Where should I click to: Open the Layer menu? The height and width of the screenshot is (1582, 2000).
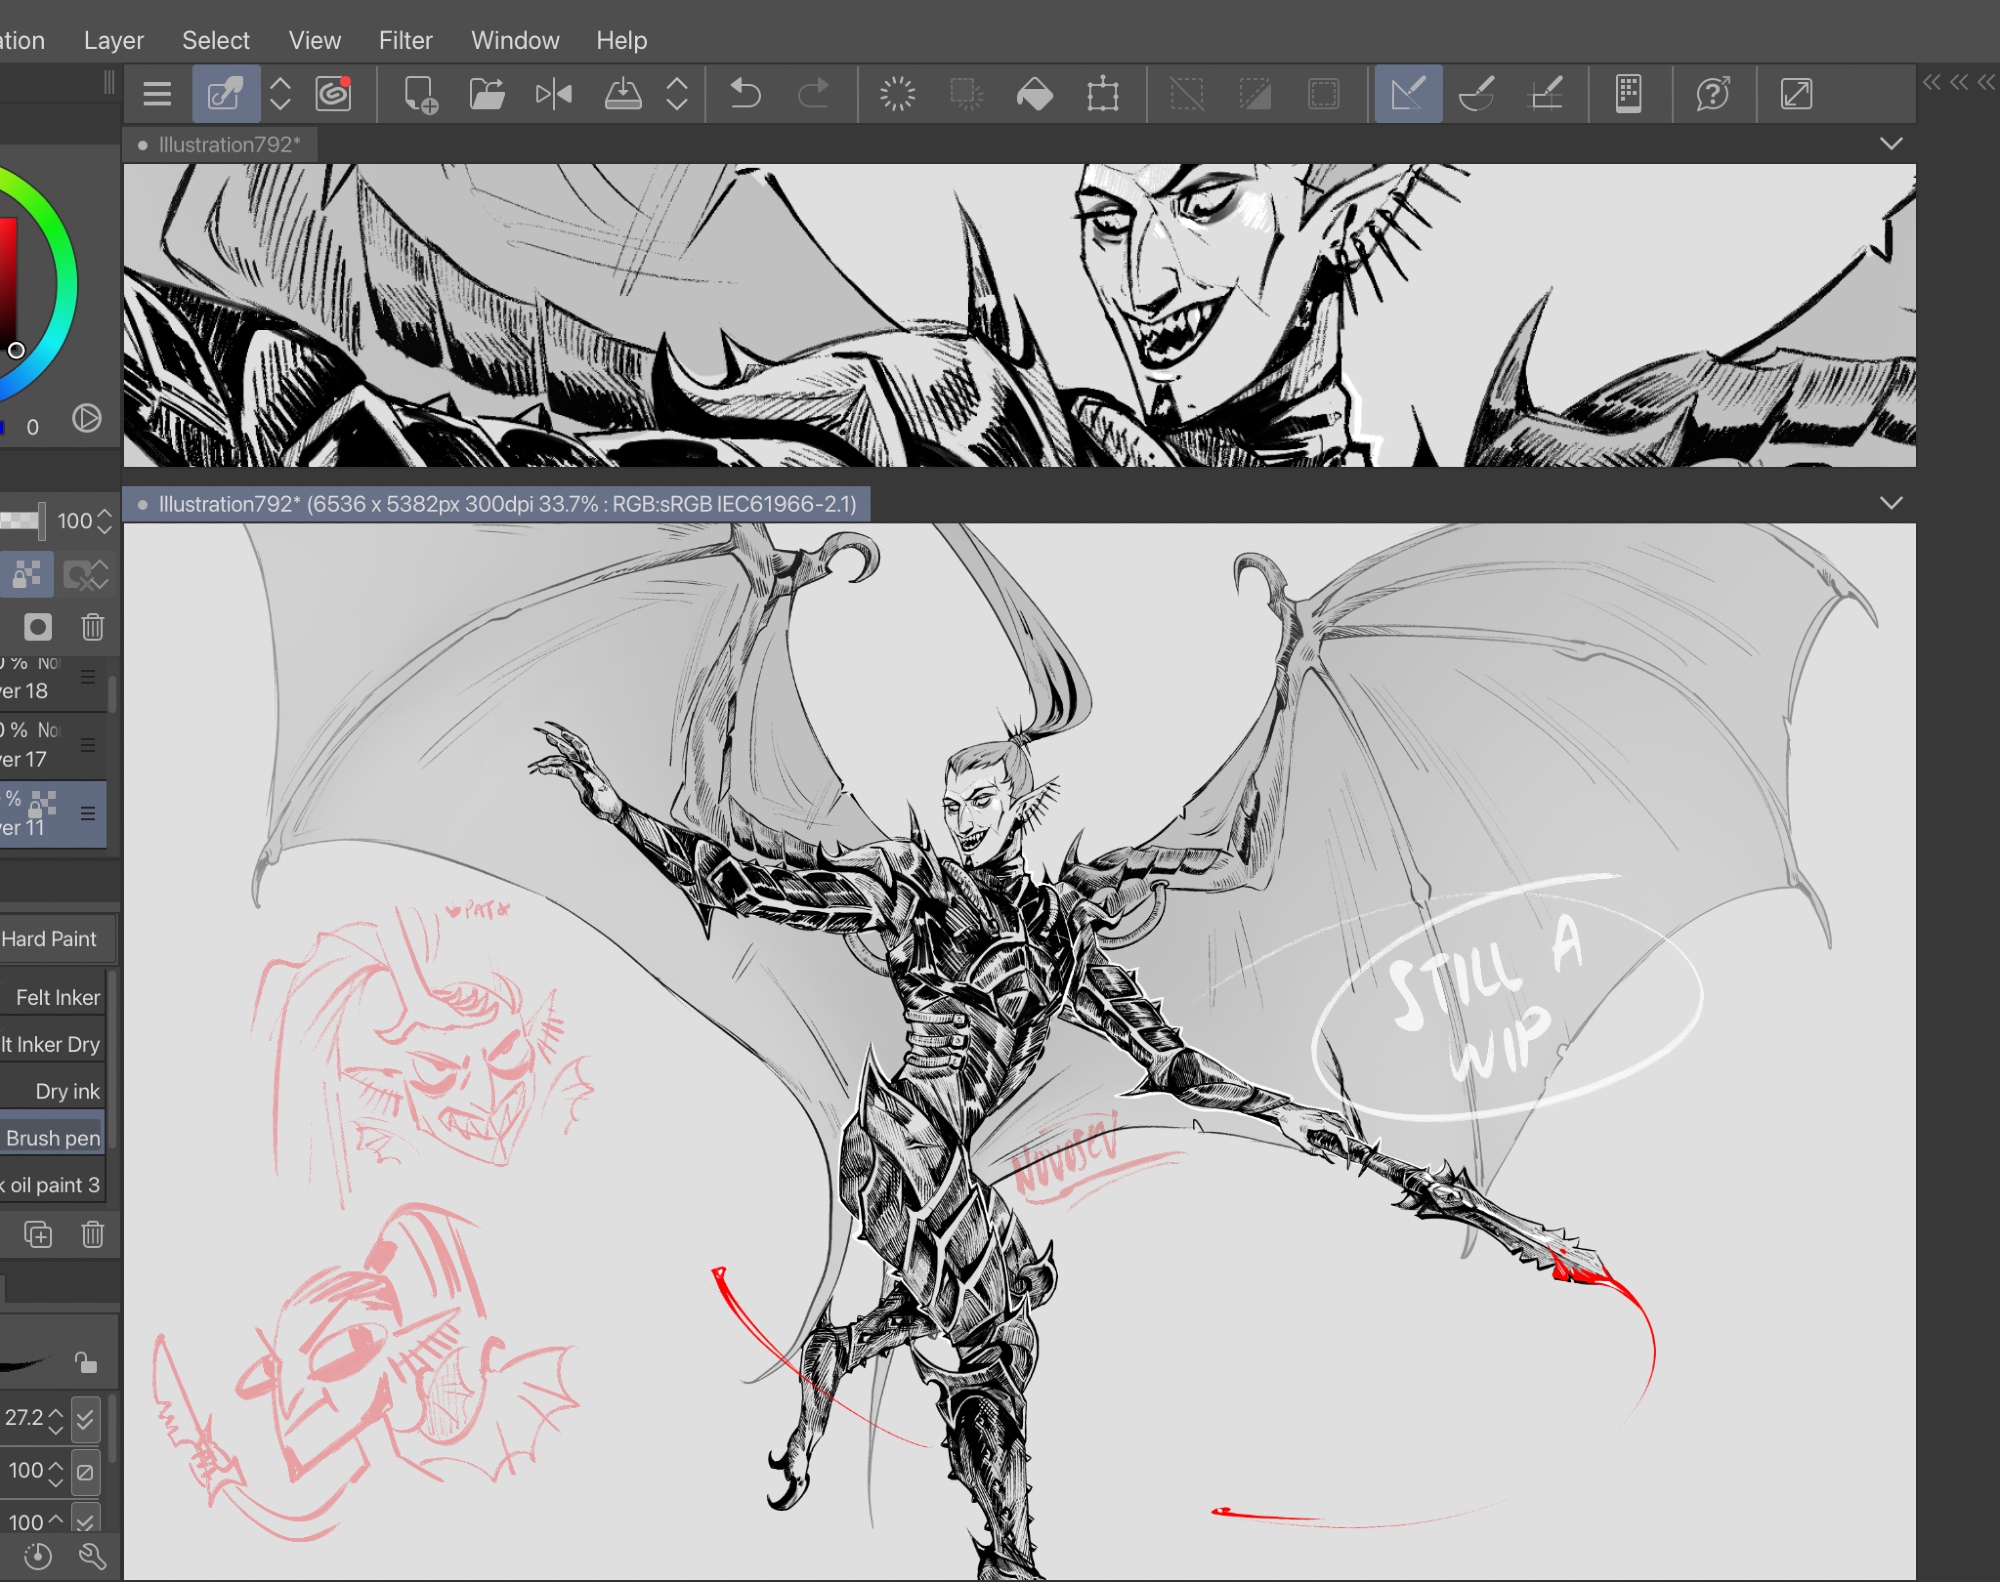click(x=113, y=40)
